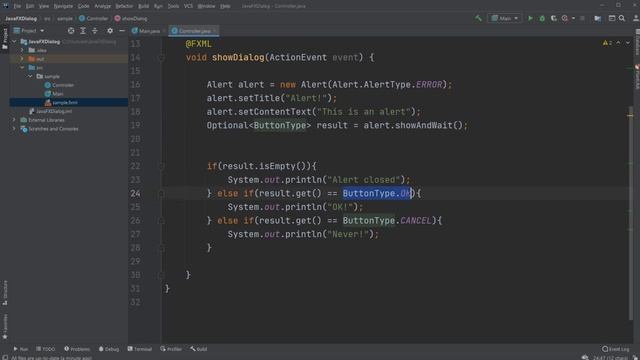Click the IntelliJ logo in title bar

coord(5,6)
